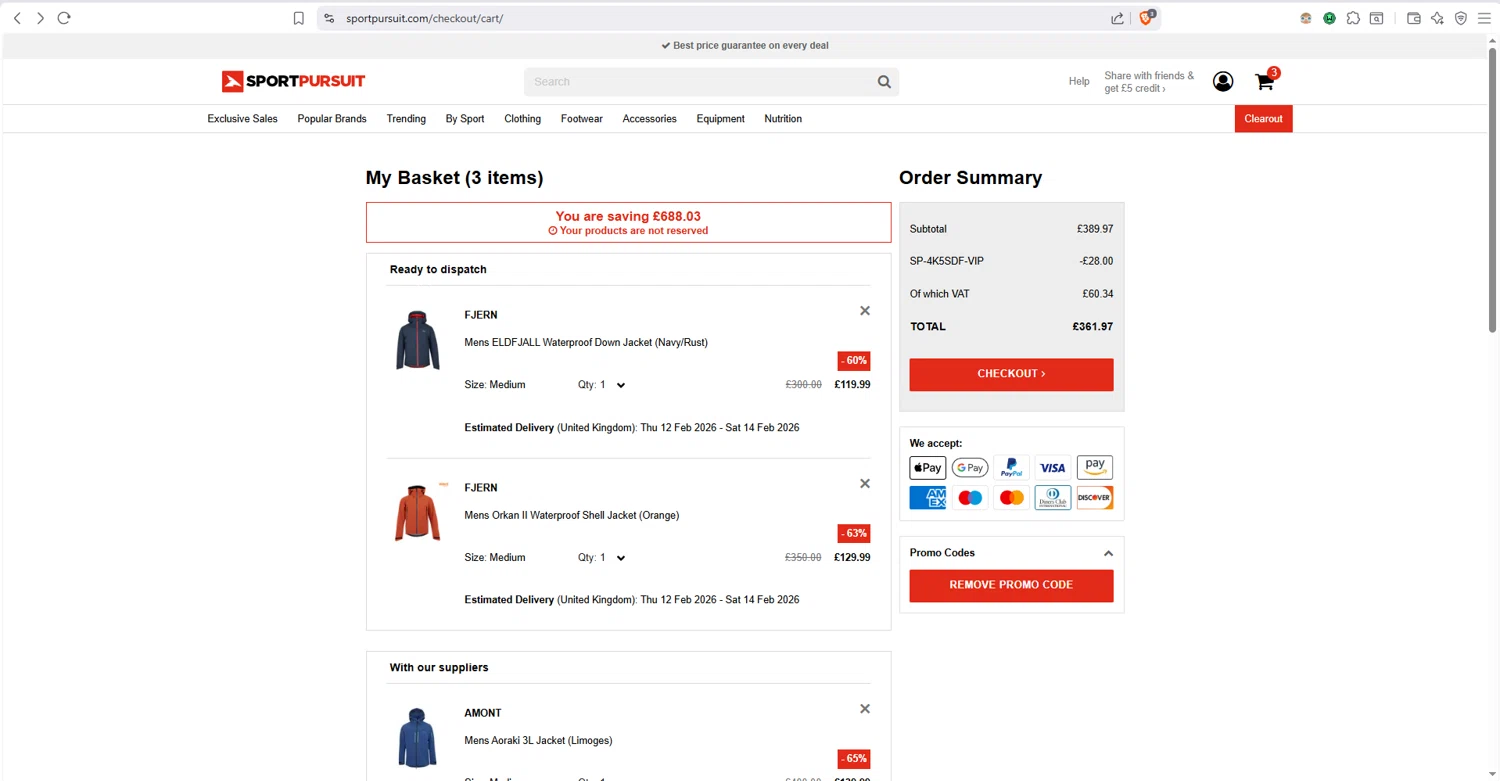This screenshot has width=1500, height=781.
Task: Remove Aoraki 3L Jacket from basket
Action: (x=865, y=709)
